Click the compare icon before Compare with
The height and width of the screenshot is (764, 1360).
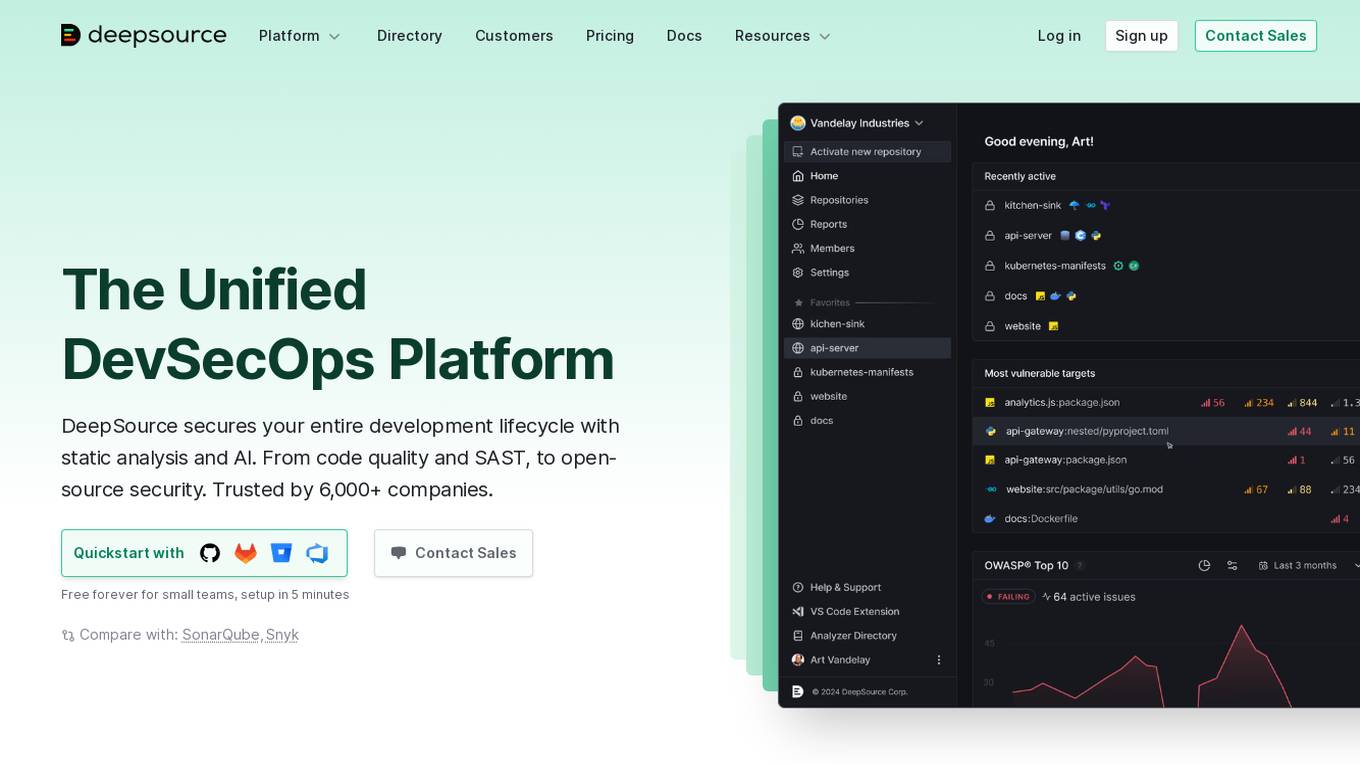tap(68, 635)
